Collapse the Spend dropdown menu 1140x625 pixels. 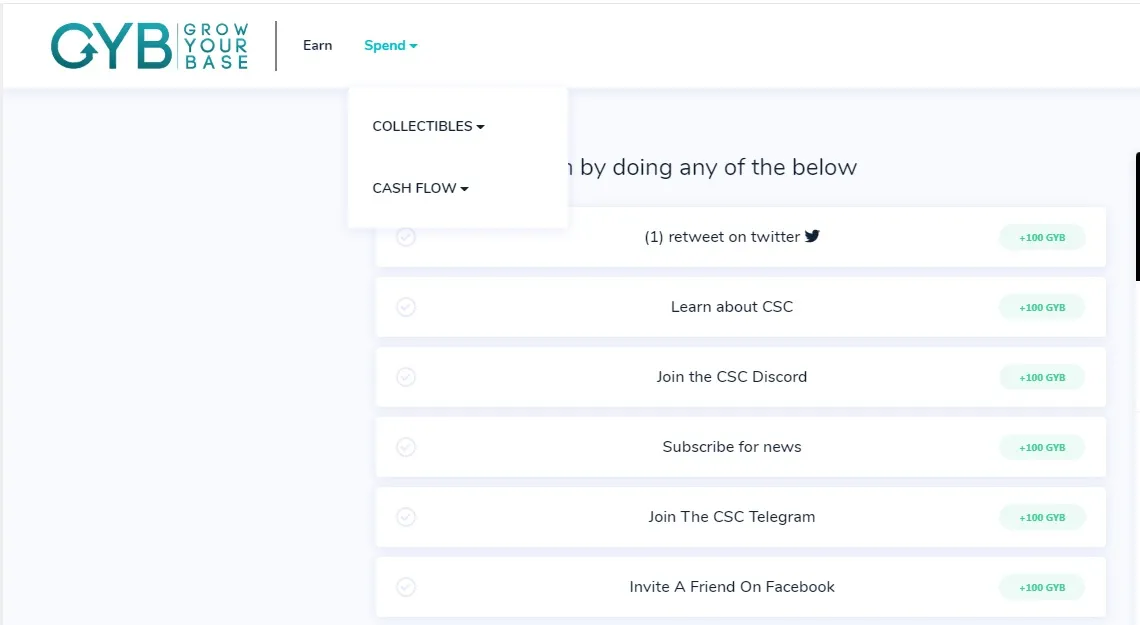[x=390, y=45]
